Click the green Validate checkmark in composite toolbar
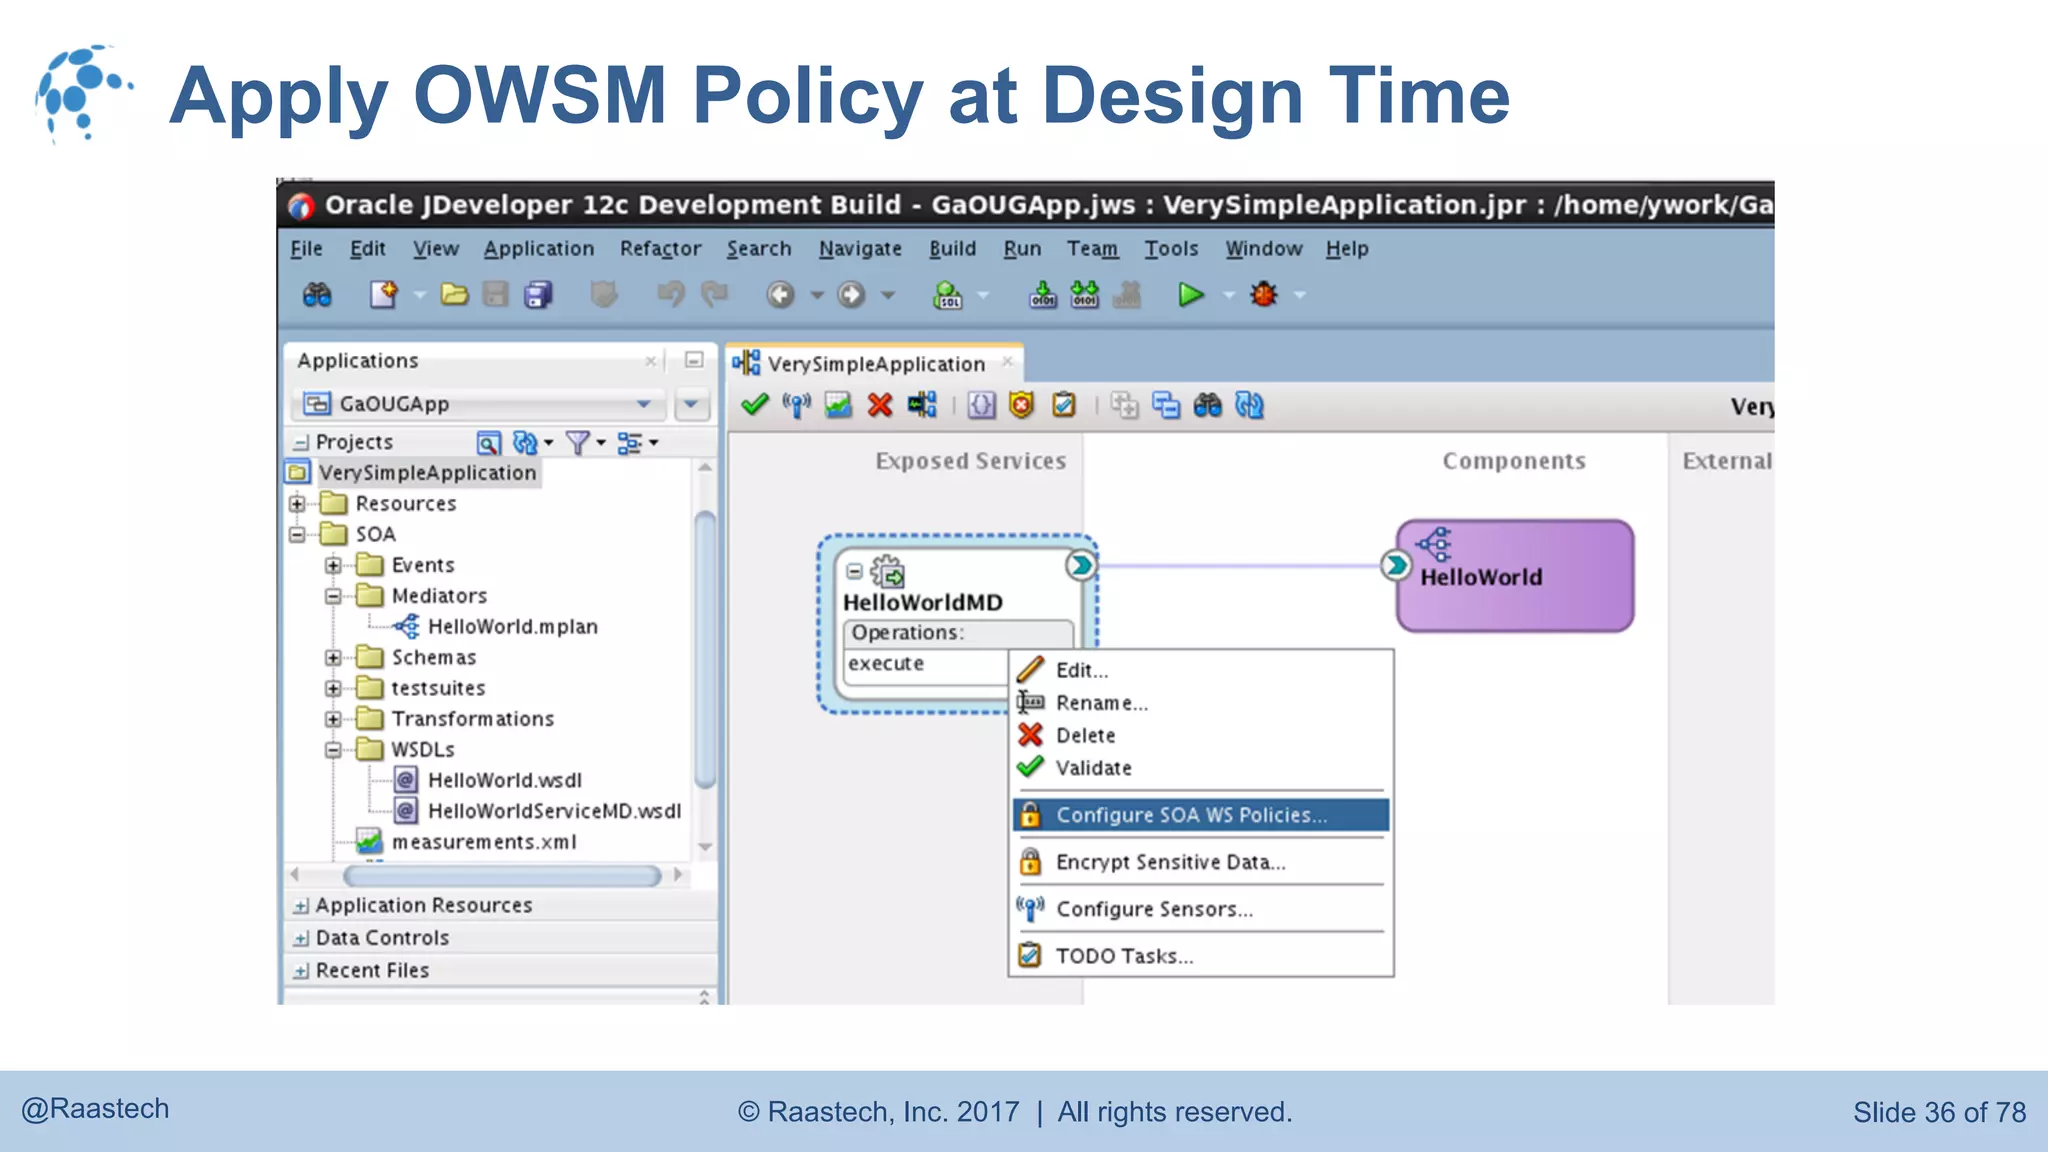The width and height of the screenshot is (2048, 1152). tap(754, 405)
